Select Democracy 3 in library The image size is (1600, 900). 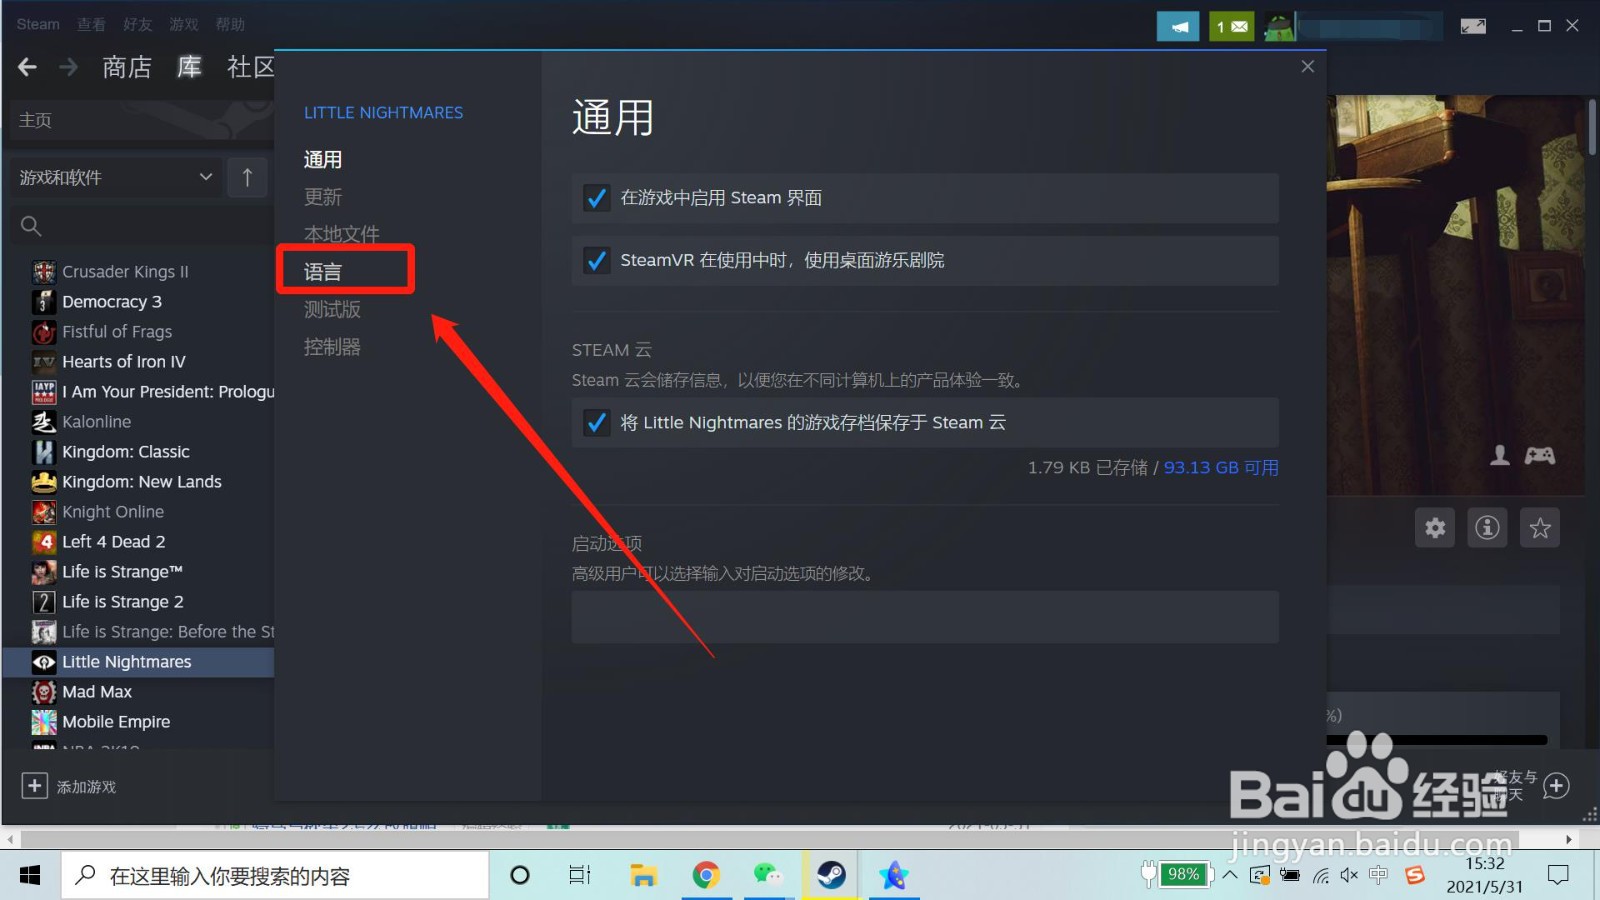[112, 302]
